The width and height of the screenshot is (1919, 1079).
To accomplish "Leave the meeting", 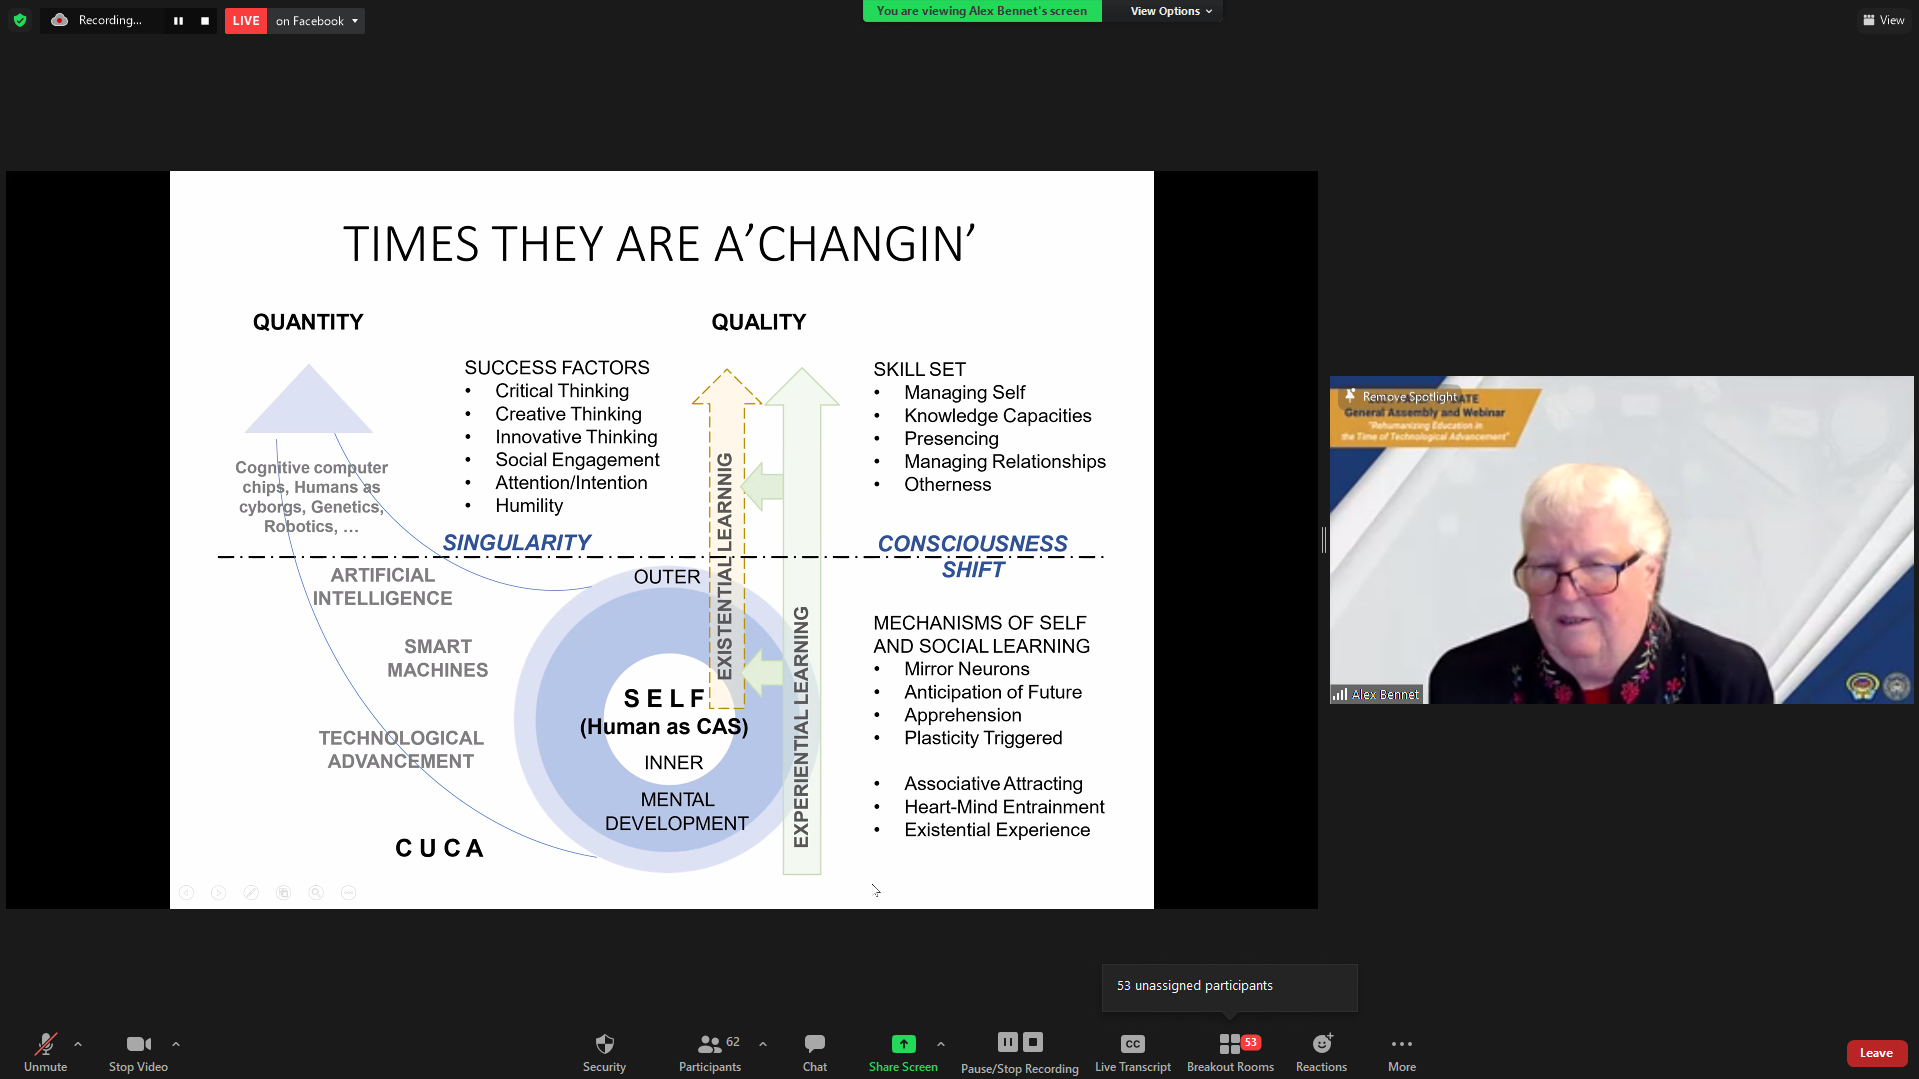I will tap(1875, 1053).
